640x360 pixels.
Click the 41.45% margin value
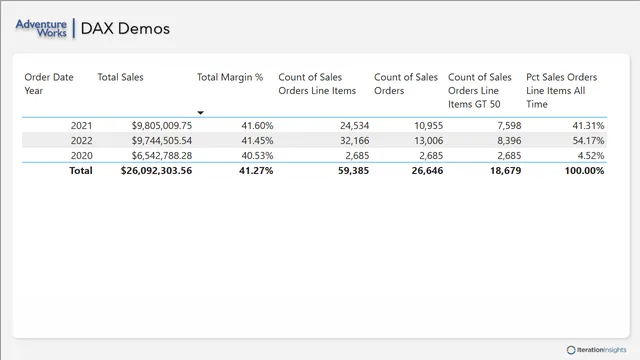click(x=257, y=140)
